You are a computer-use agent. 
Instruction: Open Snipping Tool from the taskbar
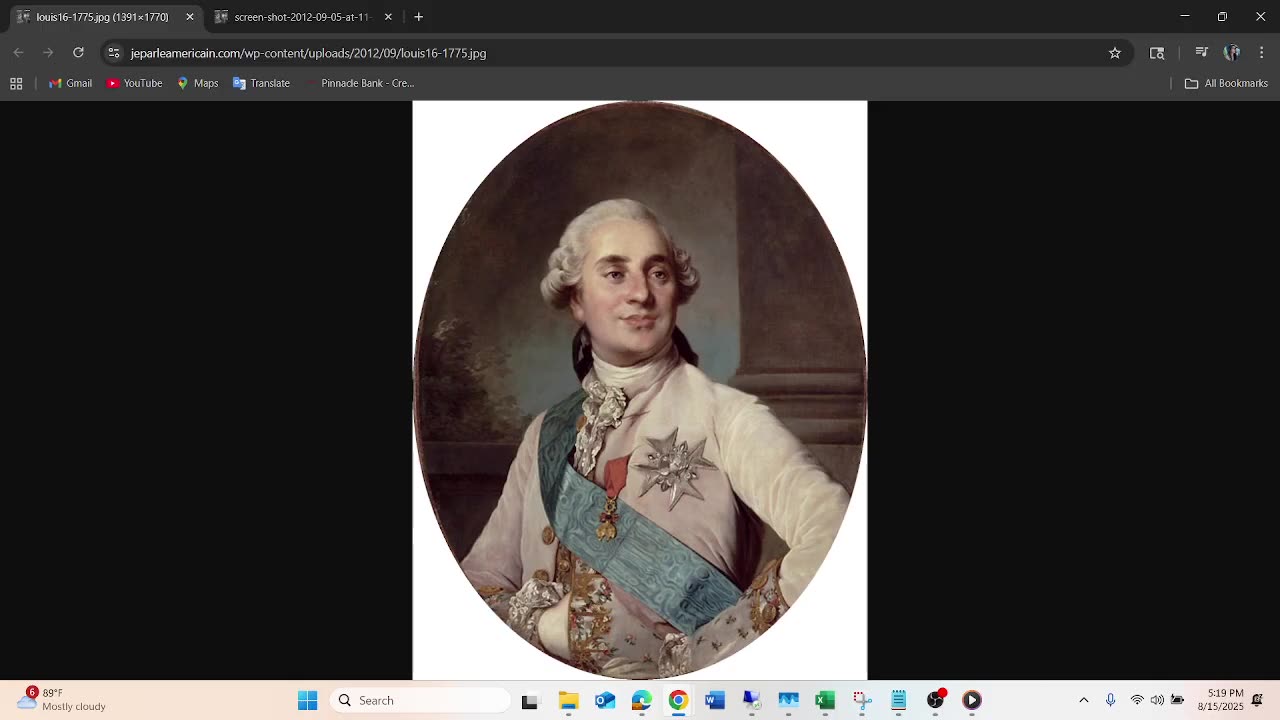862,700
